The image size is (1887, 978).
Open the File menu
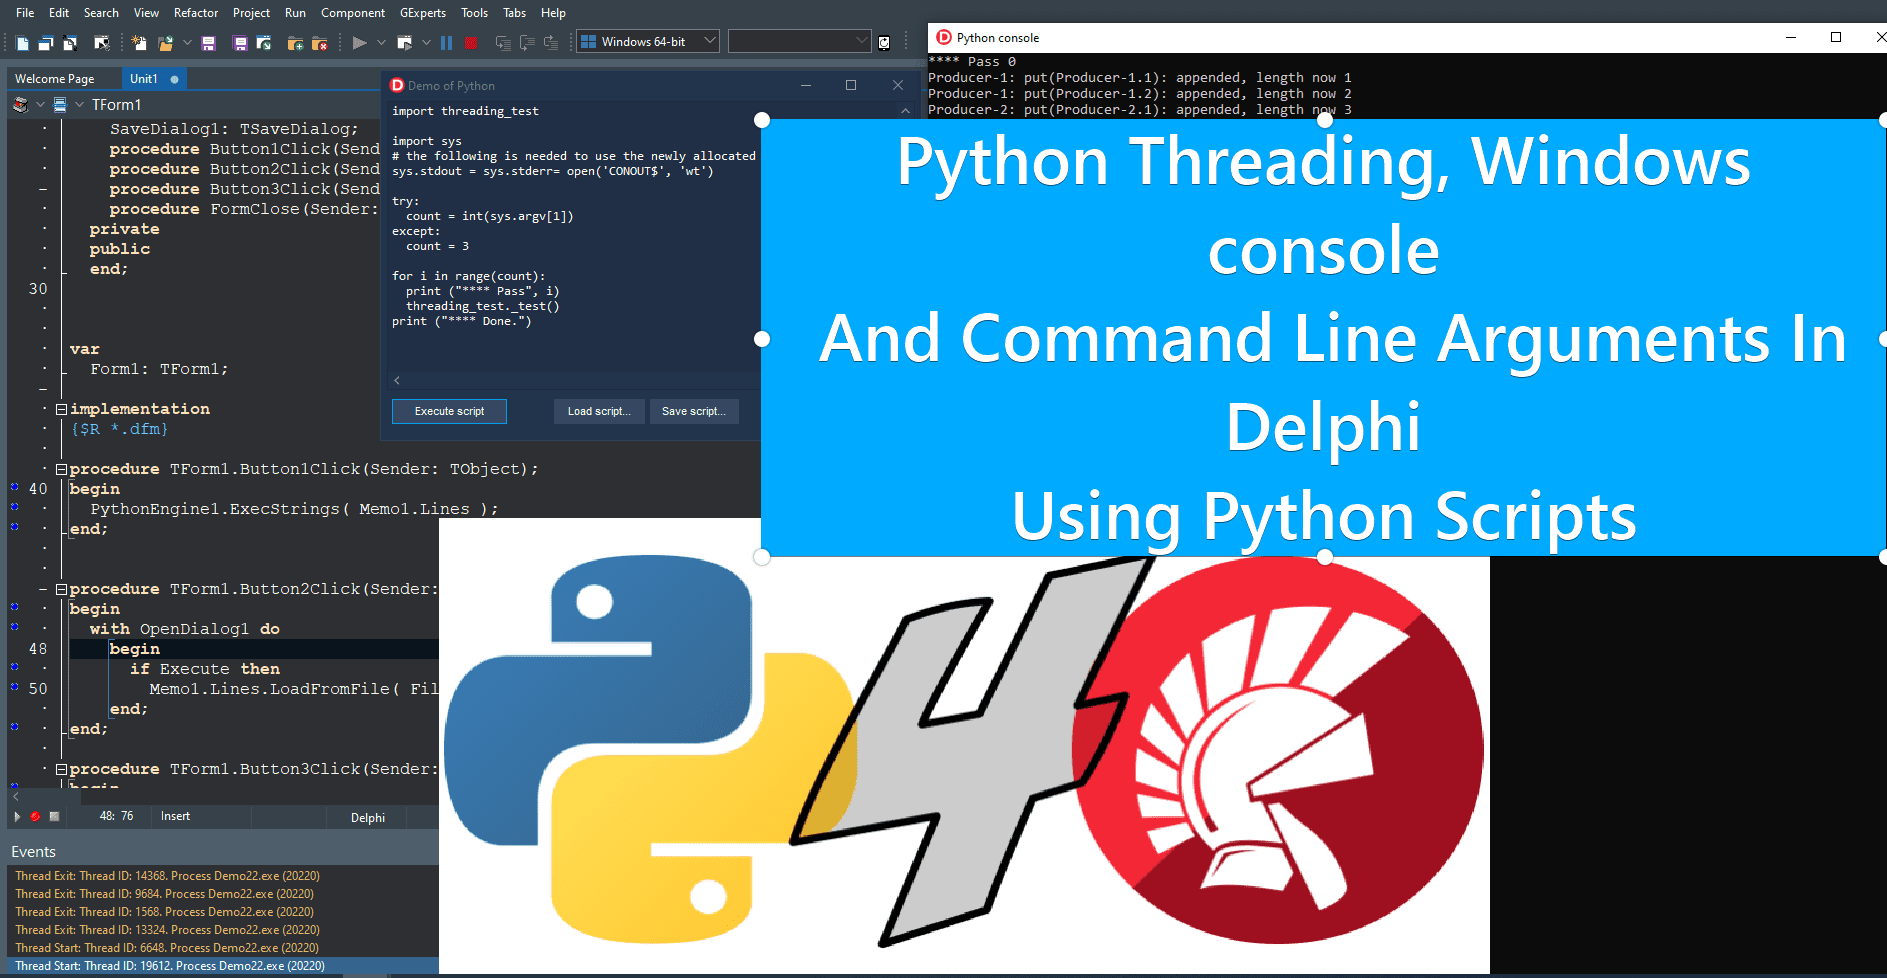pos(25,13)
